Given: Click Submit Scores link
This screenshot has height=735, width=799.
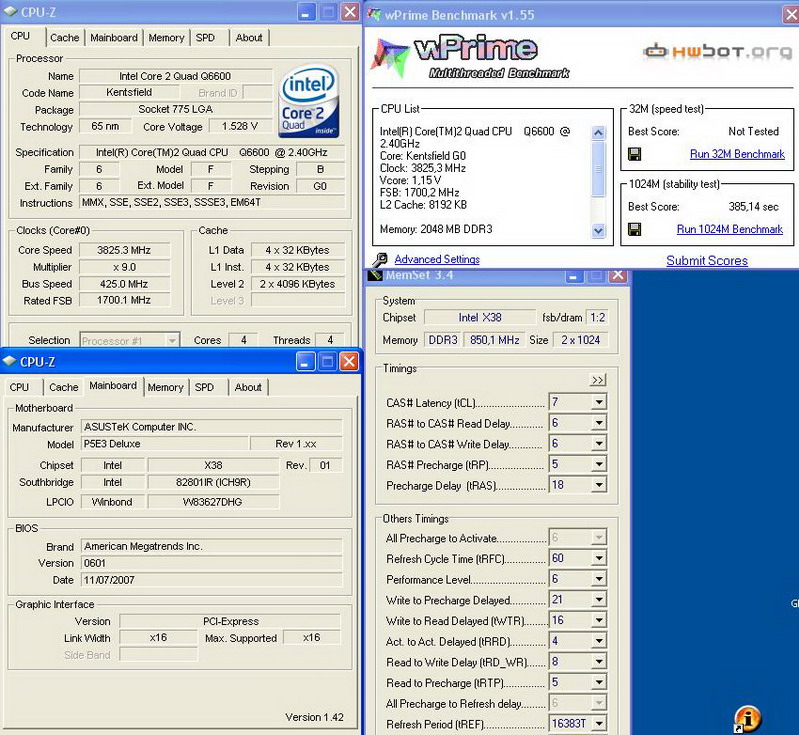Looking at the screenshot, I should (x=707, y=260).
